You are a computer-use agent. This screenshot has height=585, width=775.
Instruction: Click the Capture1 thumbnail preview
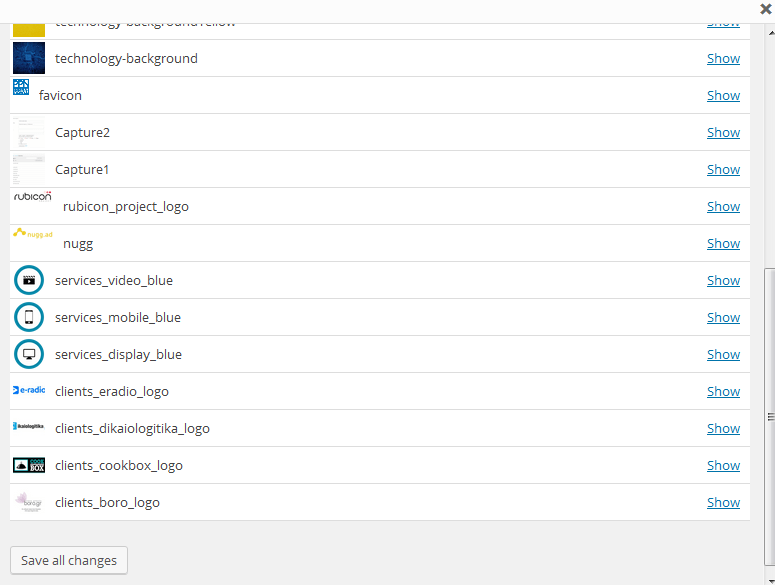(29, 169)
